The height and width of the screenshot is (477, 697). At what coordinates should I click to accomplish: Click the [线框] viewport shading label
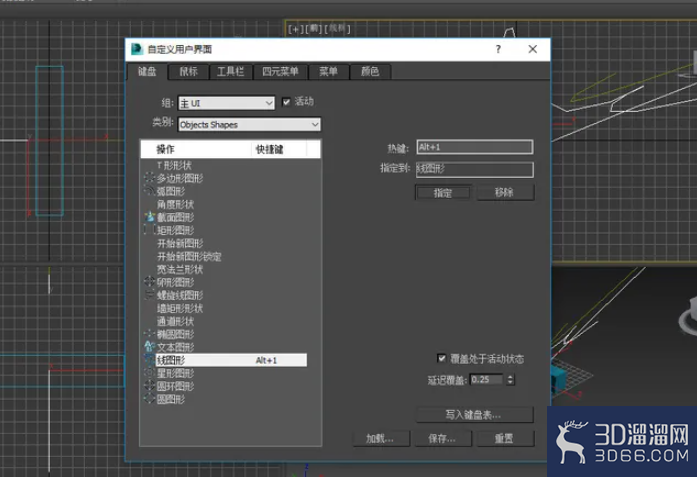pos(337,29)
